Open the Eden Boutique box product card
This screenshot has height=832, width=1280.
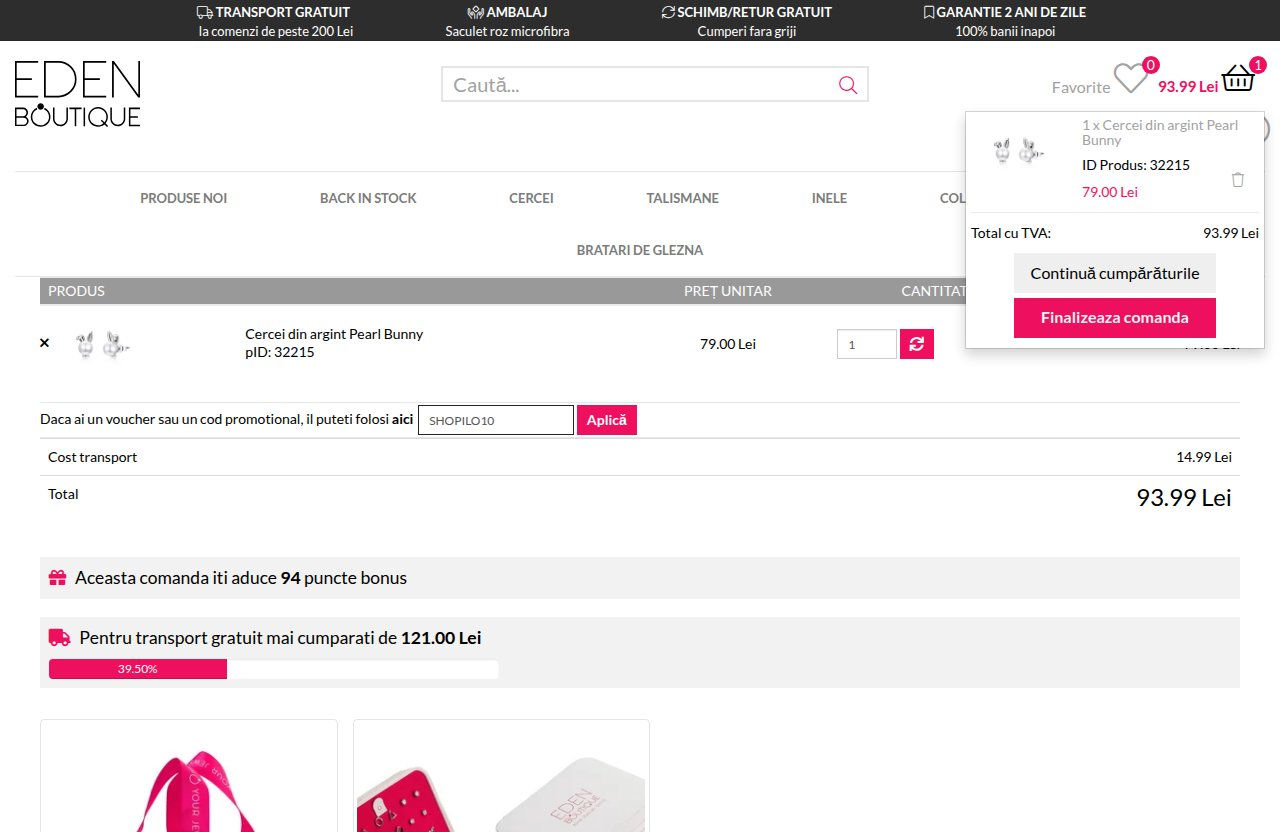click(501, 776)
